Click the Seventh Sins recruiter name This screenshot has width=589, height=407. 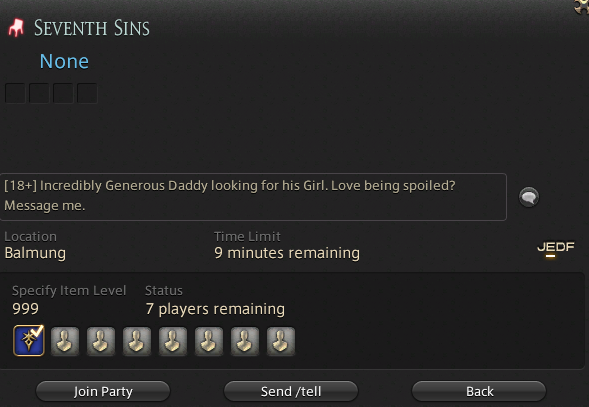point(92,28)
